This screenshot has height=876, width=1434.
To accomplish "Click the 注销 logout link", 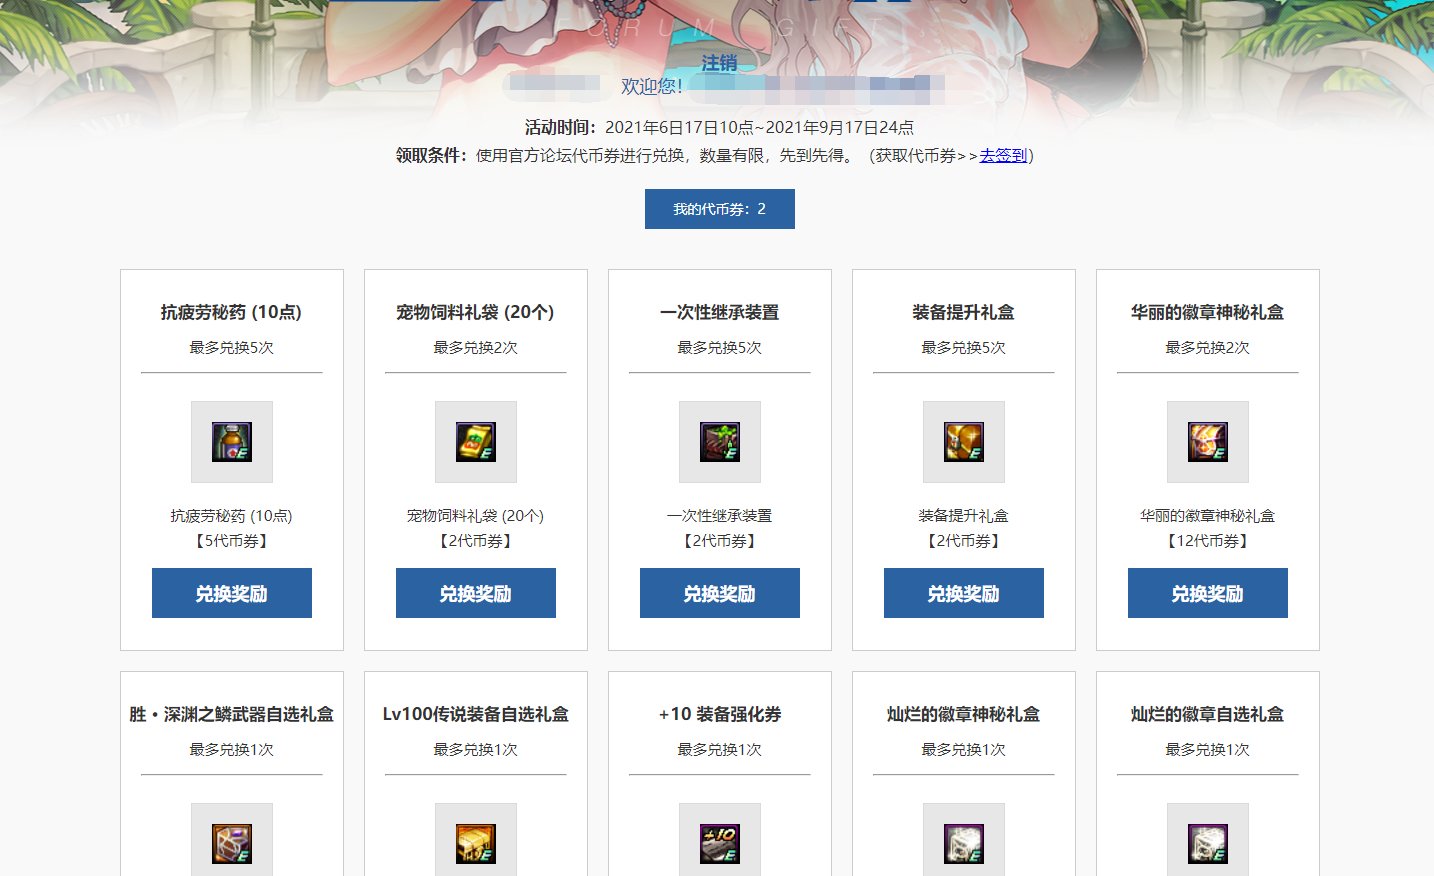I will (719, 63).
